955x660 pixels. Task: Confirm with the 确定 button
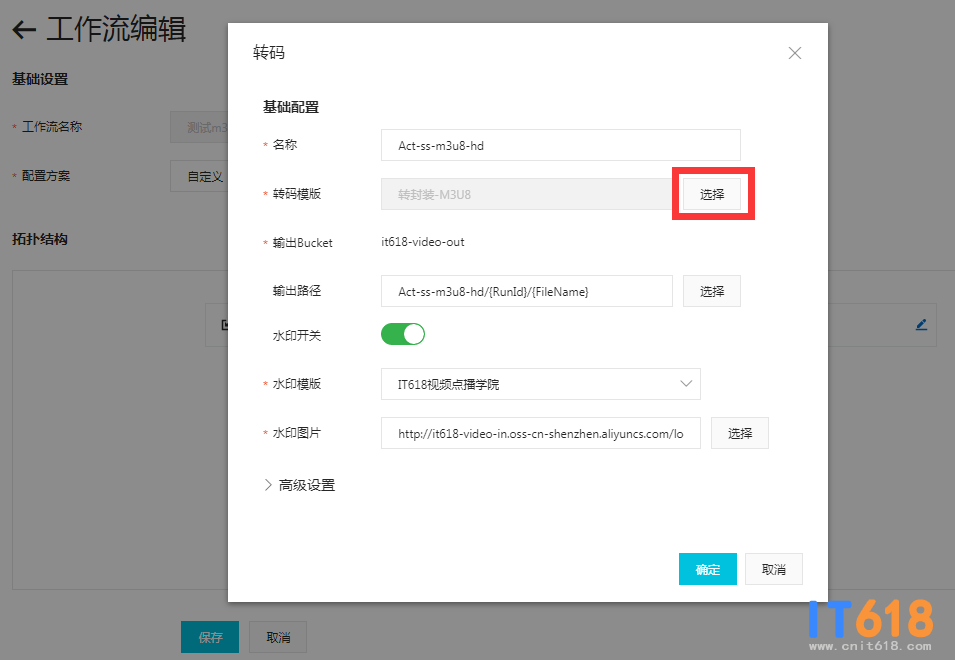708,569
